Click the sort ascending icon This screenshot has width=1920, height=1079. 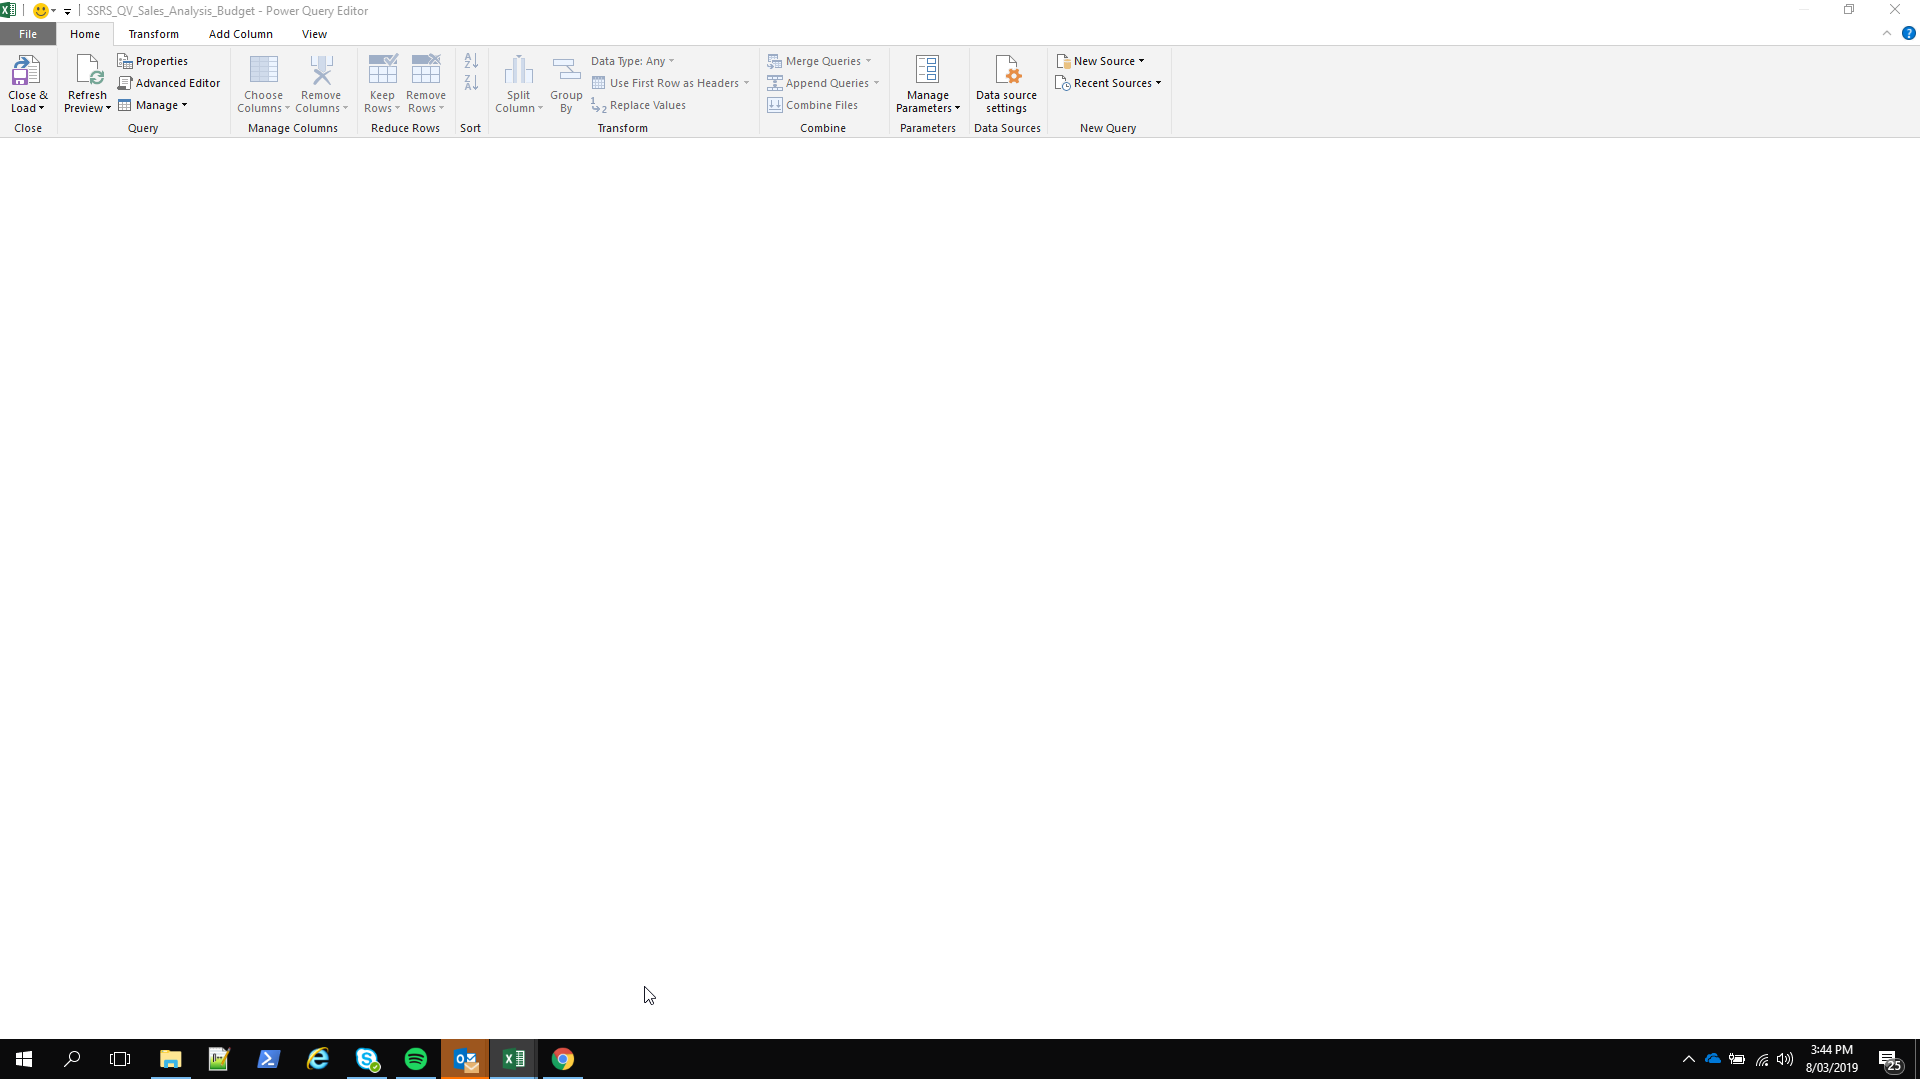point(471,61)
